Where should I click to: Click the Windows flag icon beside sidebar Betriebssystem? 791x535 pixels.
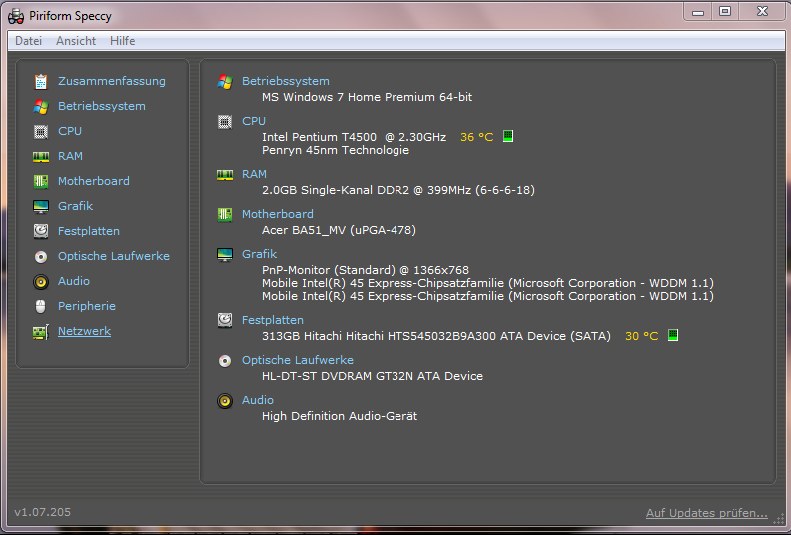pos(41,106)
